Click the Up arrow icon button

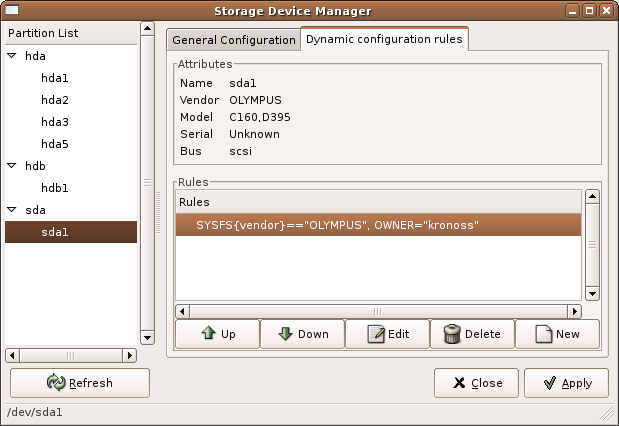pyautogui.click(x=218, y=334)
